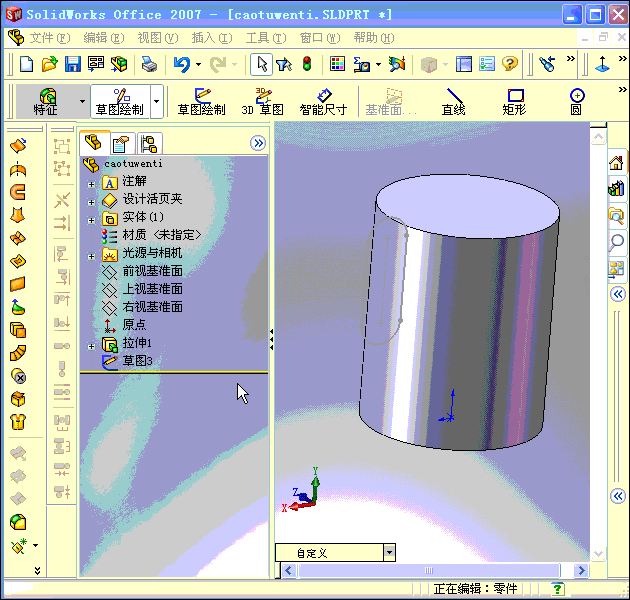Open the Undo history dropdown arrow

pyautogui.click(x=198, y=64)
